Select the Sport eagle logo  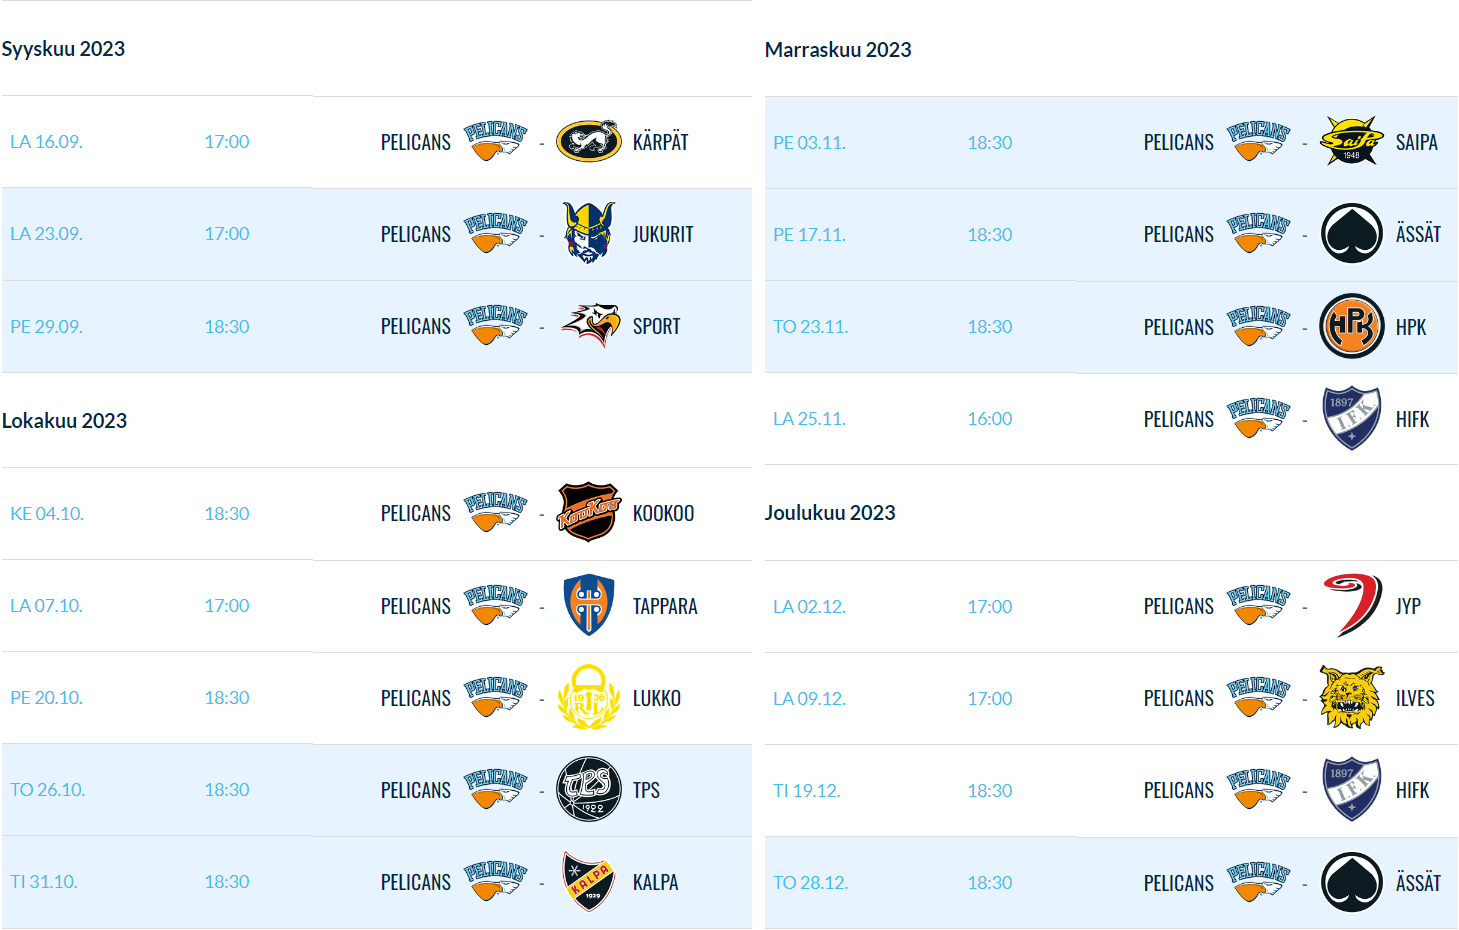click(591, 325)
